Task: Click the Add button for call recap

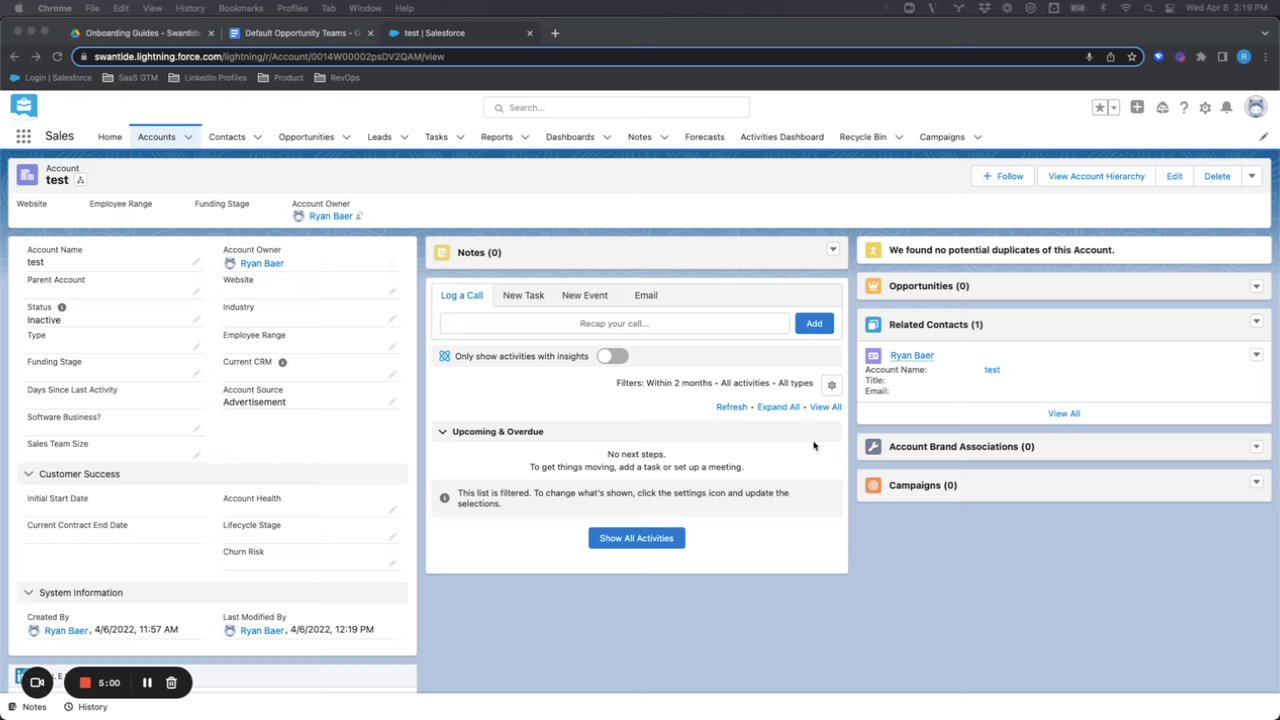Action: click(814, 323)
